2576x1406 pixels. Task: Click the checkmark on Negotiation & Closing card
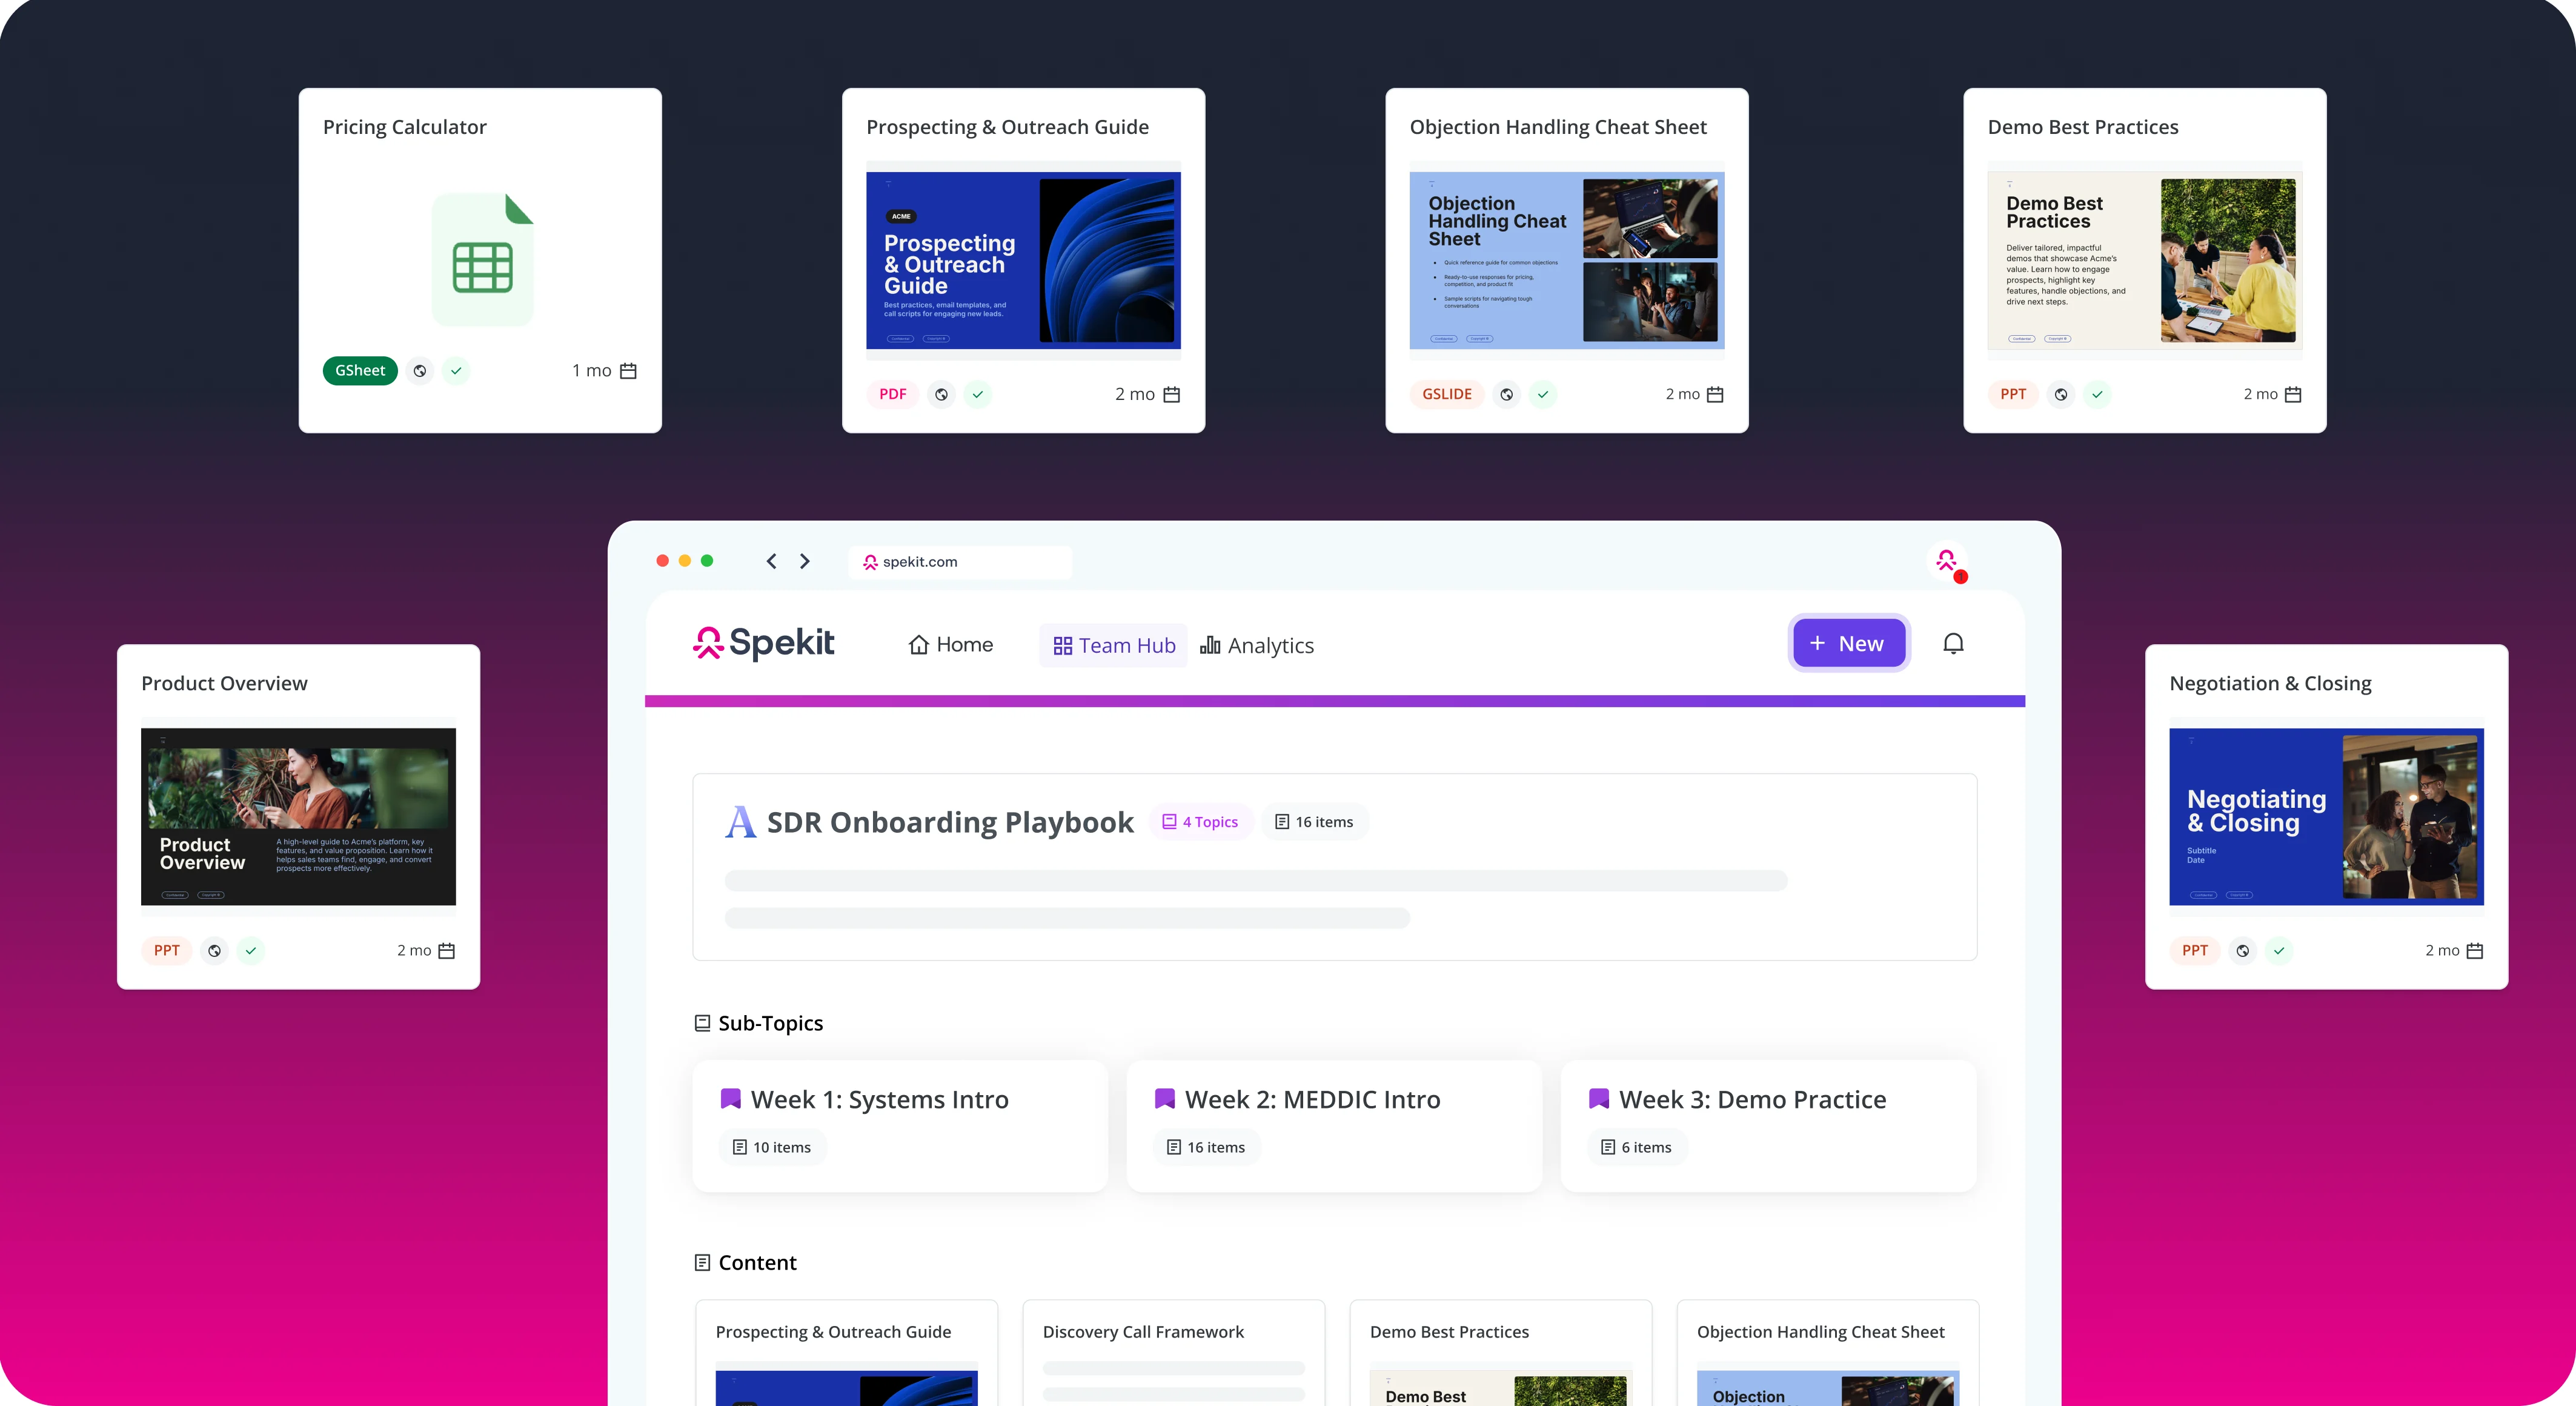click(x=2279, y=951)
